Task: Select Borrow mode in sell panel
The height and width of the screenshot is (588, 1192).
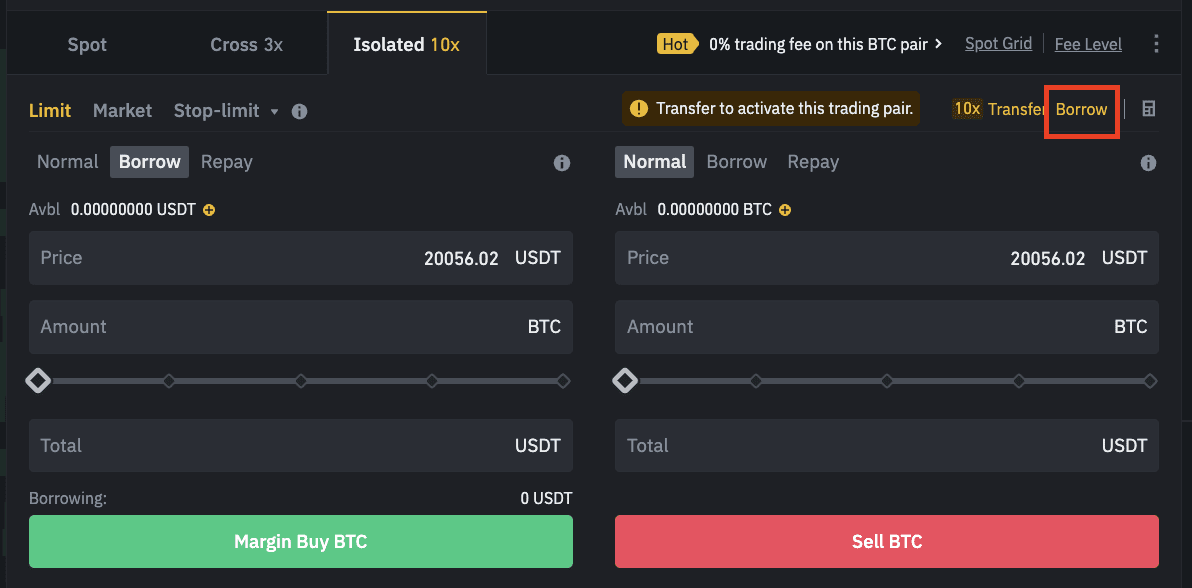Action: 737,162
